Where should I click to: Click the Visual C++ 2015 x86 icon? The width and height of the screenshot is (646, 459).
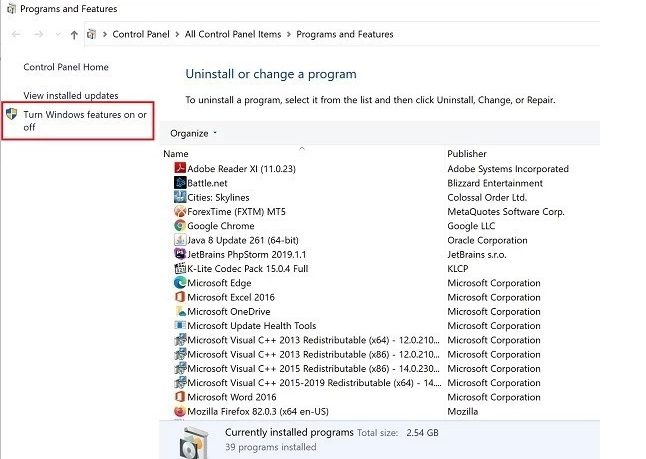tap(180, 368)
